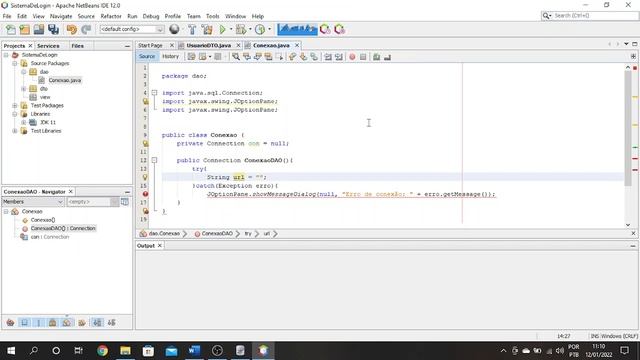The width and height of the screenshot is (640, 360).
Task: Click the Last Edit icon in editor toolbar
Action: 191,57
